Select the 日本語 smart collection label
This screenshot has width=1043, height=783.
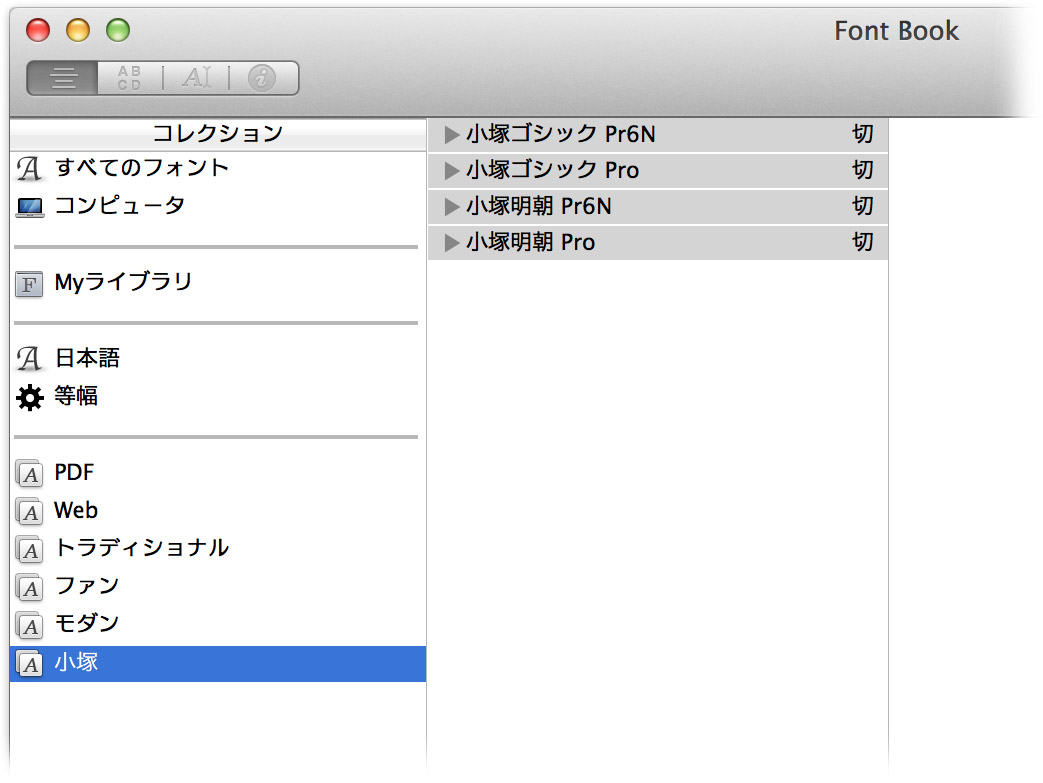87,358
